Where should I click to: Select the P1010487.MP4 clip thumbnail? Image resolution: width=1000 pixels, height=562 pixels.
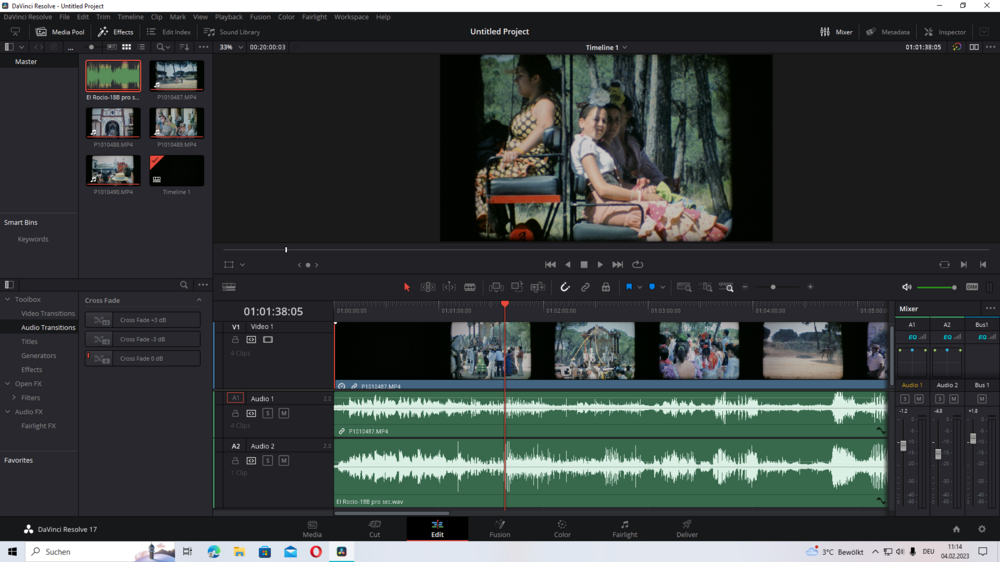177,76
